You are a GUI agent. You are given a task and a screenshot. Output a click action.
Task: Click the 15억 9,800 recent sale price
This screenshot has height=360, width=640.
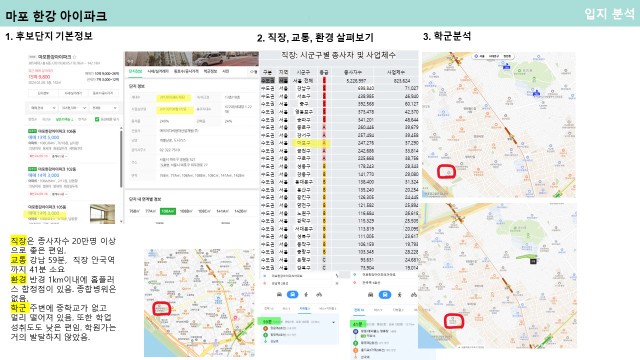[x=39, y=77]
